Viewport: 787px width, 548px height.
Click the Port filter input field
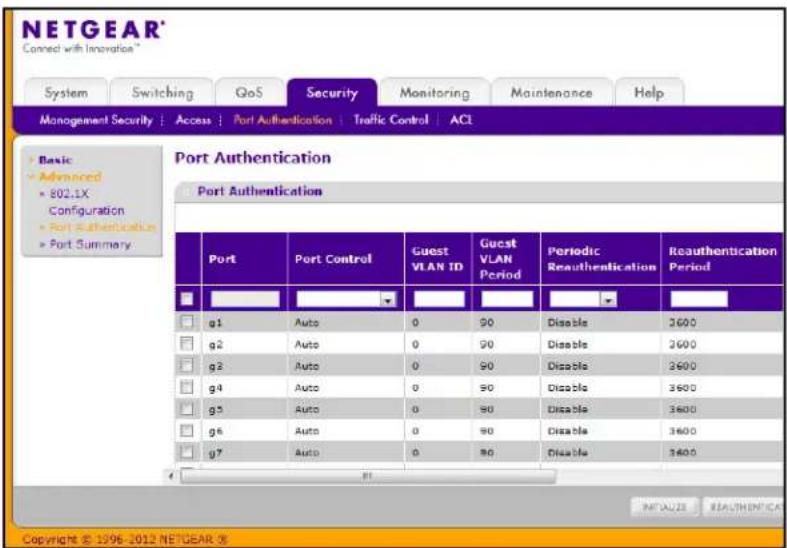245,299
